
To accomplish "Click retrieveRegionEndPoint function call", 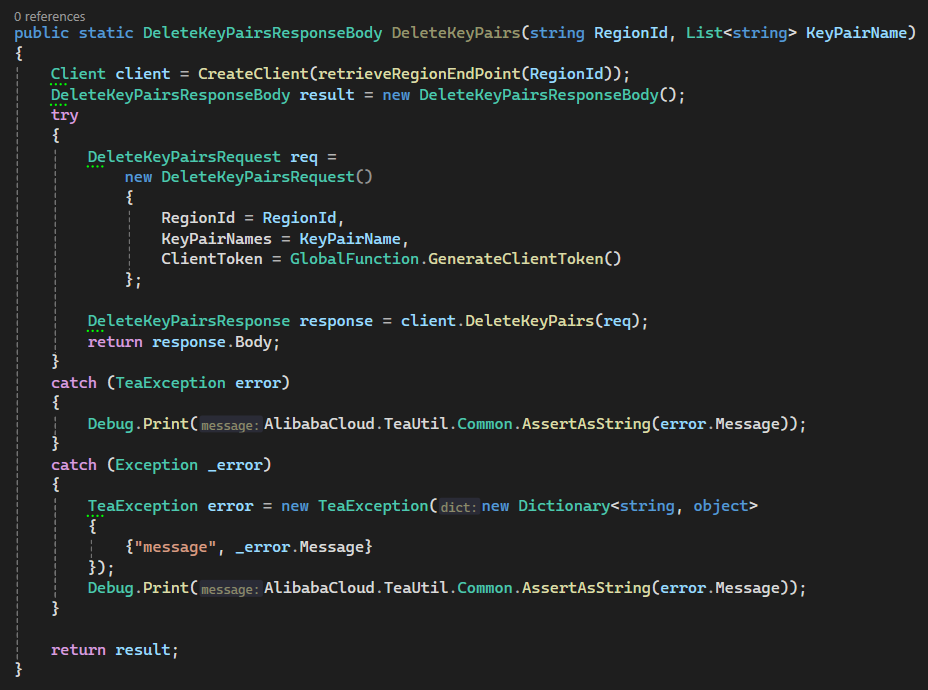I will click(419, 74).
